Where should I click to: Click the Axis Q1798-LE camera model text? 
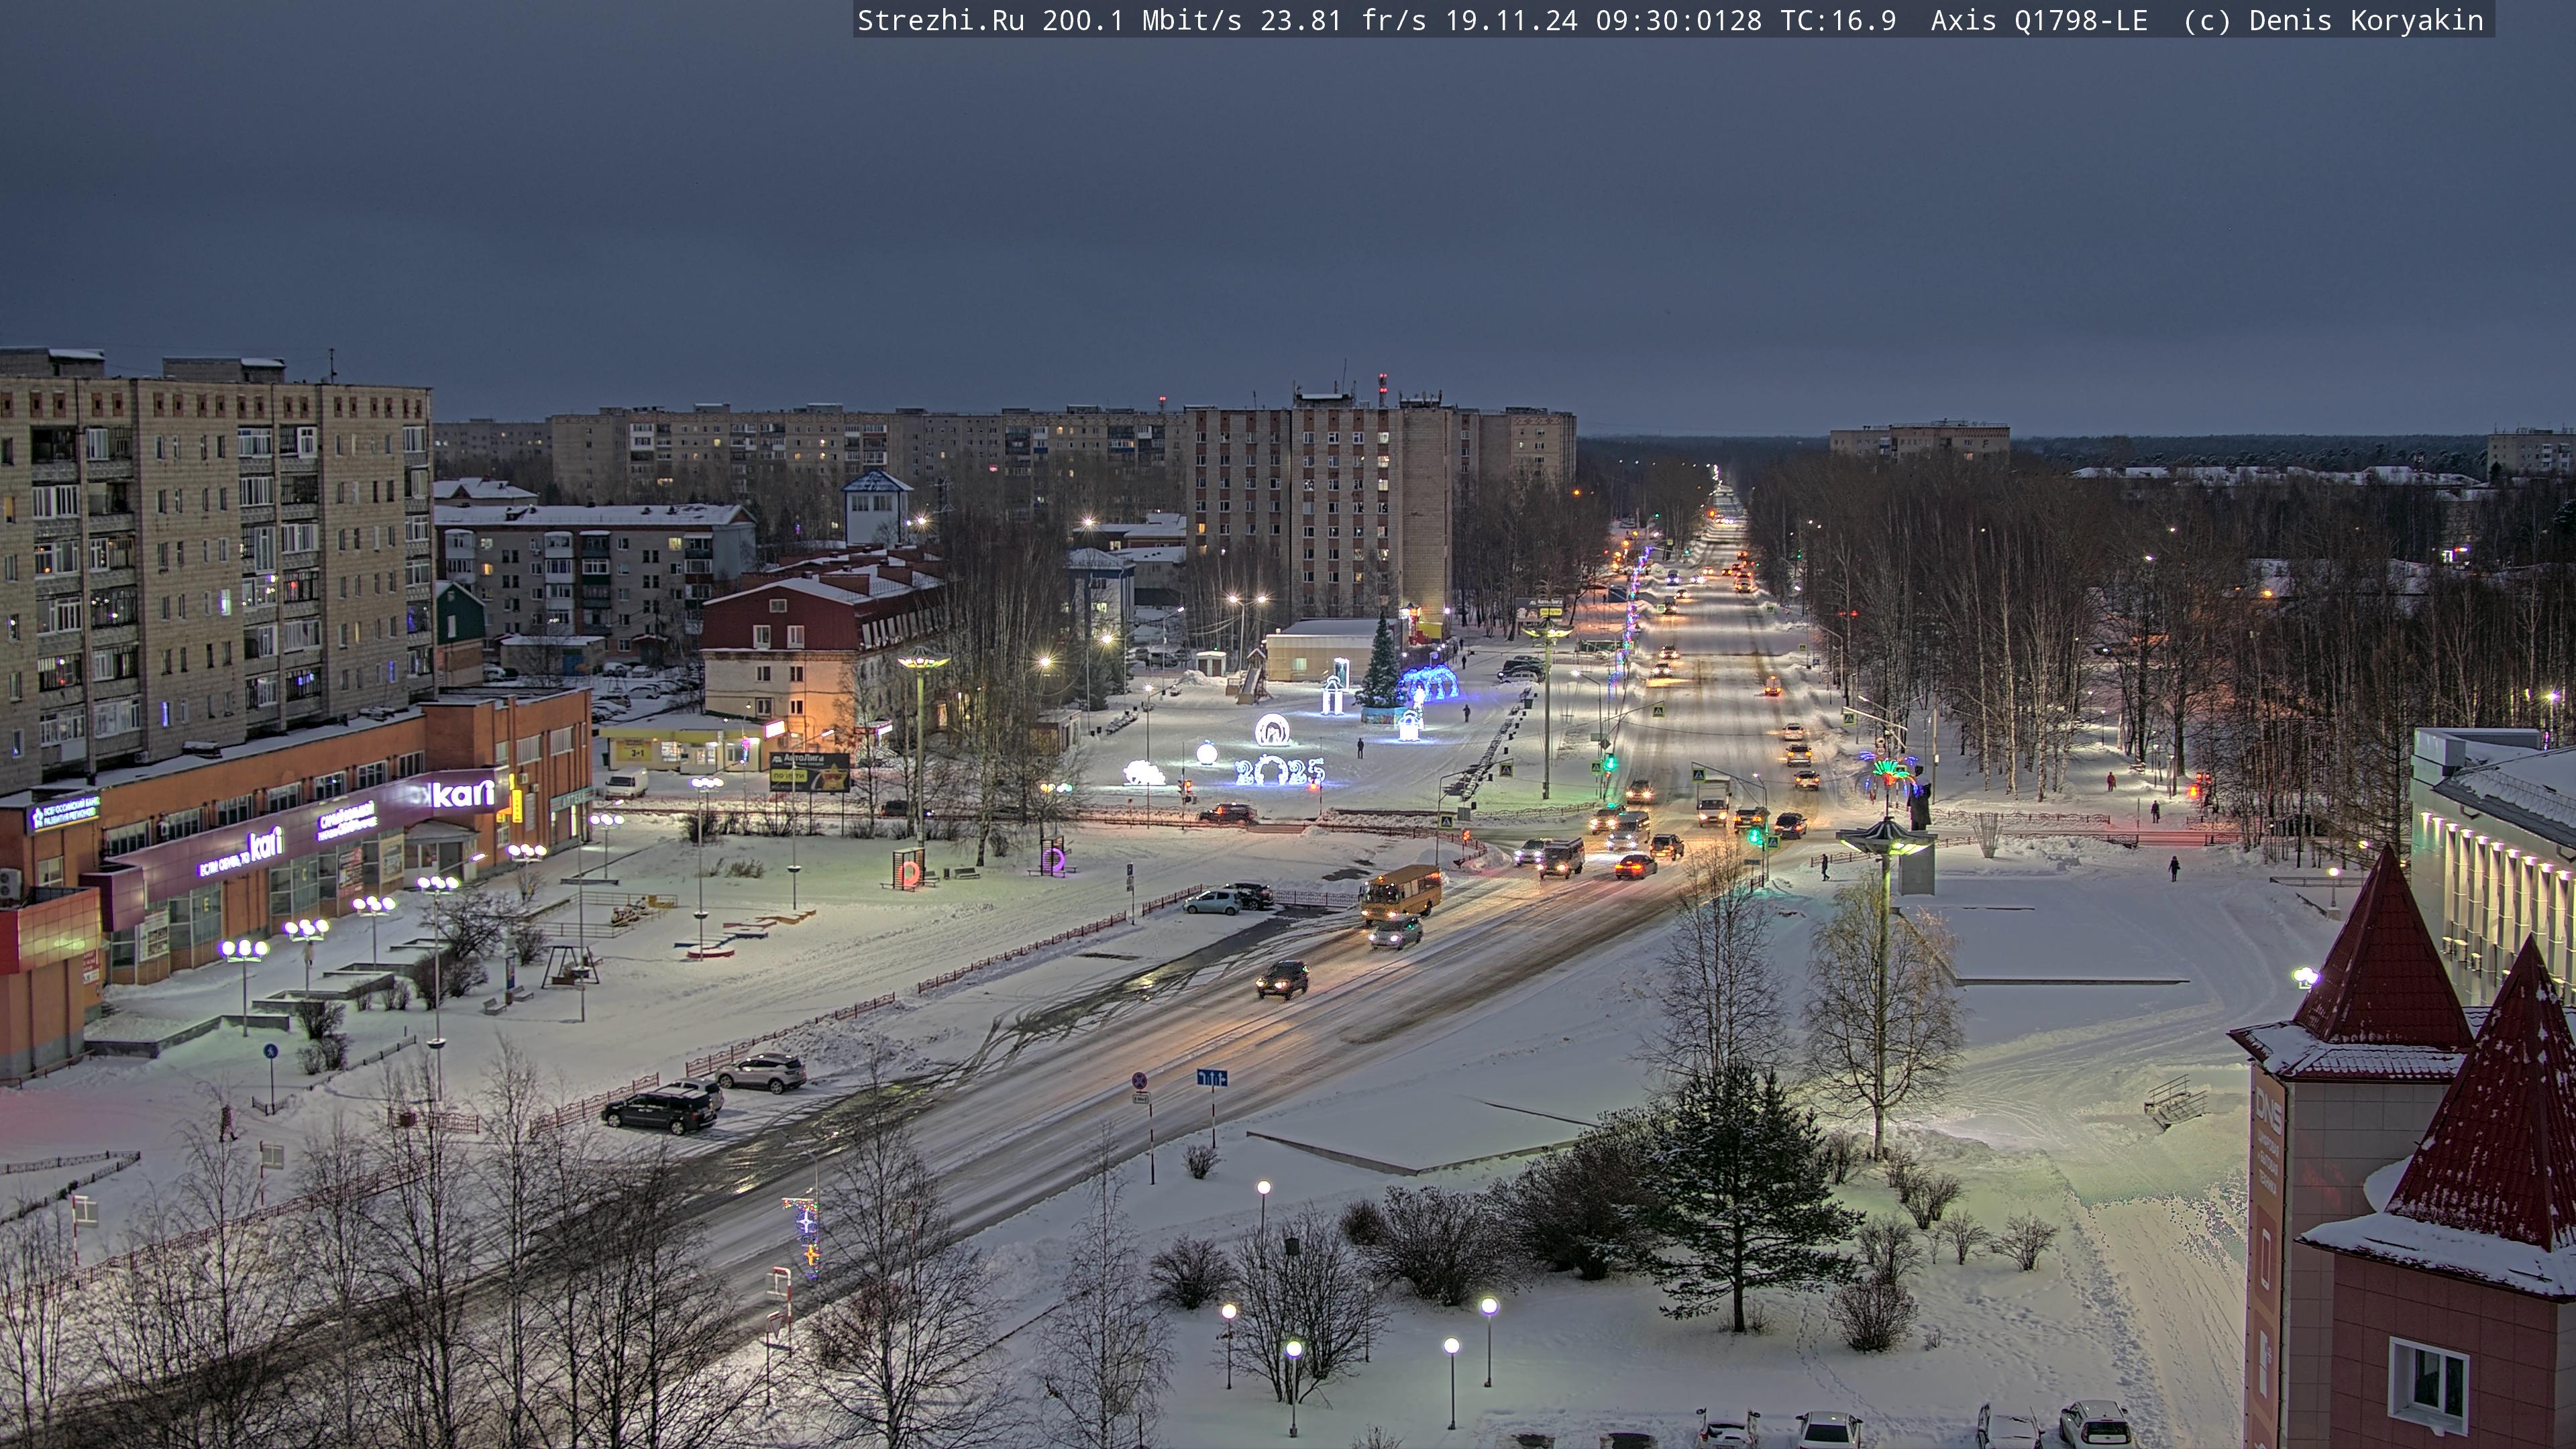click(2039, 20)
